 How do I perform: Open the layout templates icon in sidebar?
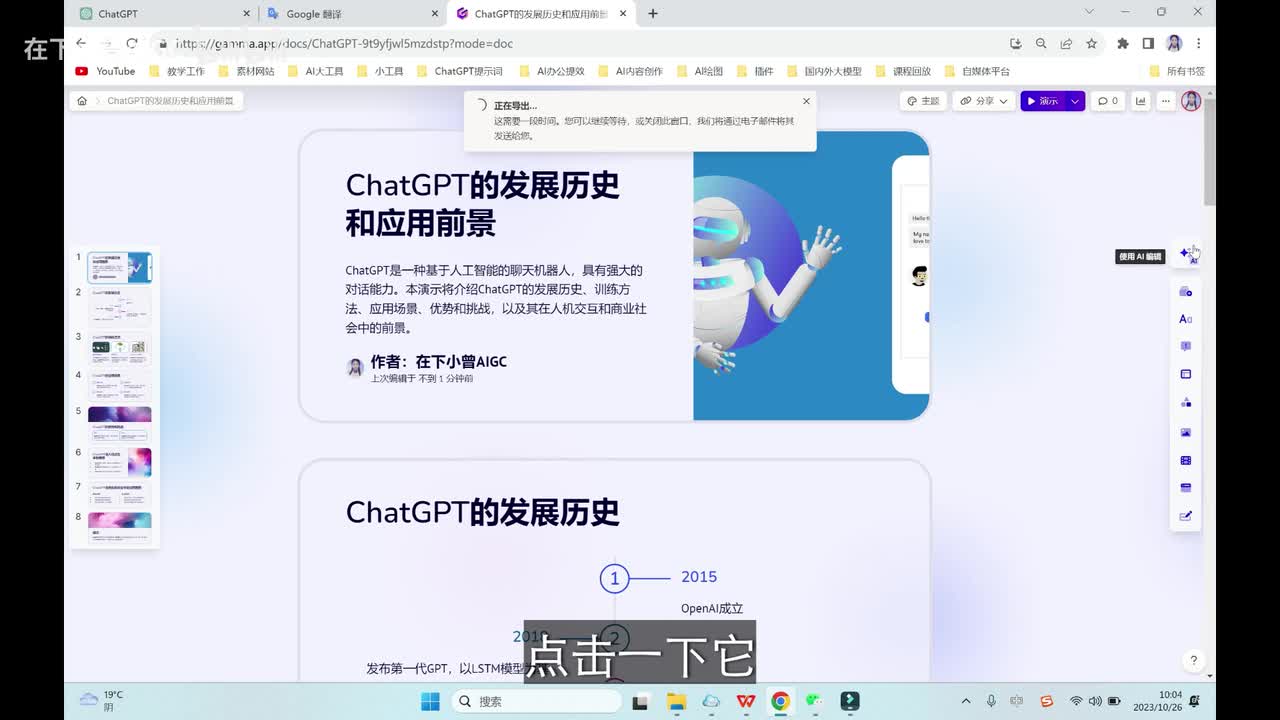point(1186,374)
